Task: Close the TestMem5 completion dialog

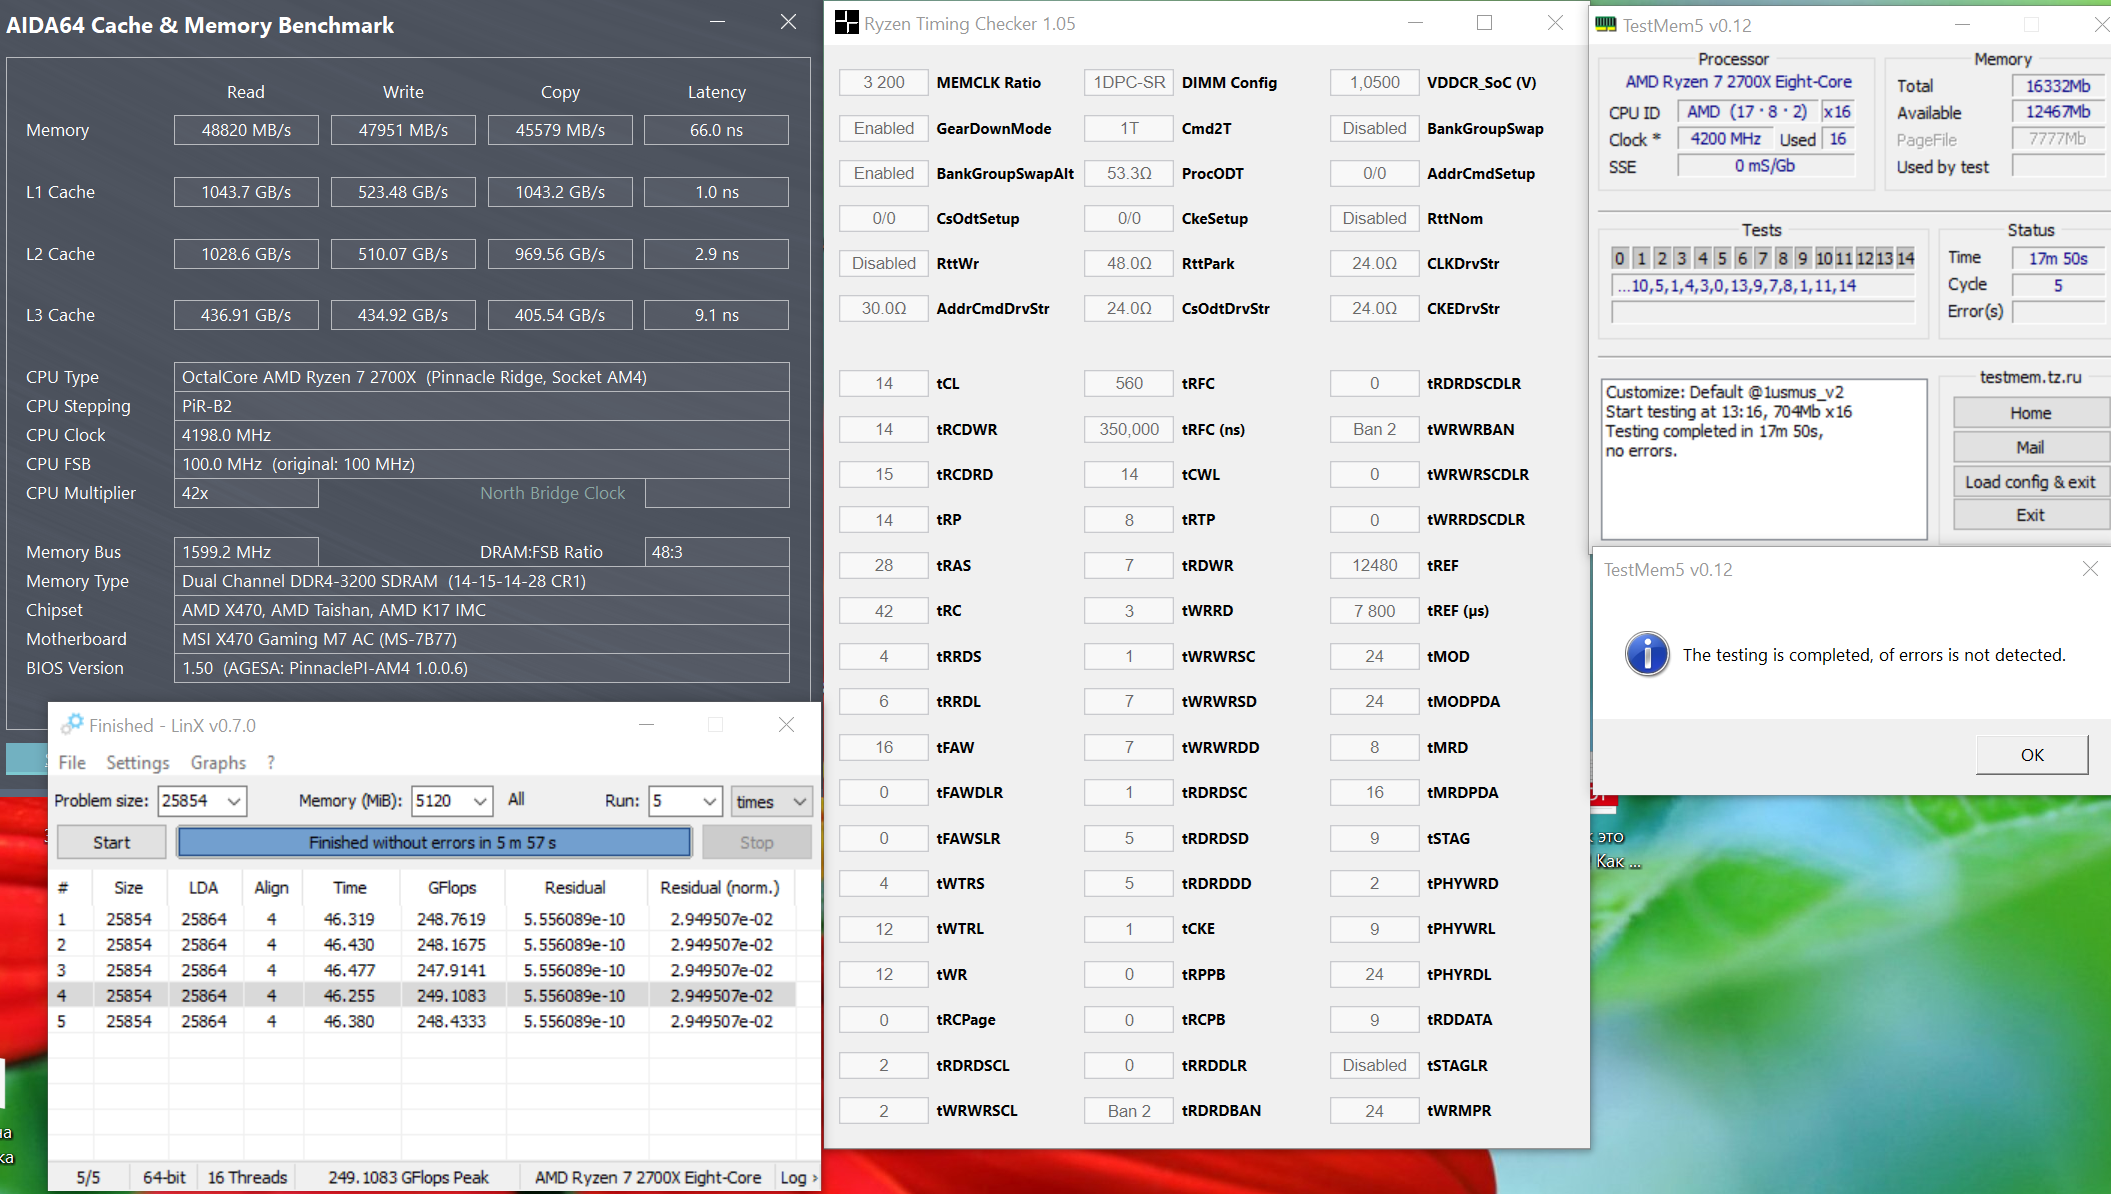Action: point(2089,569)
